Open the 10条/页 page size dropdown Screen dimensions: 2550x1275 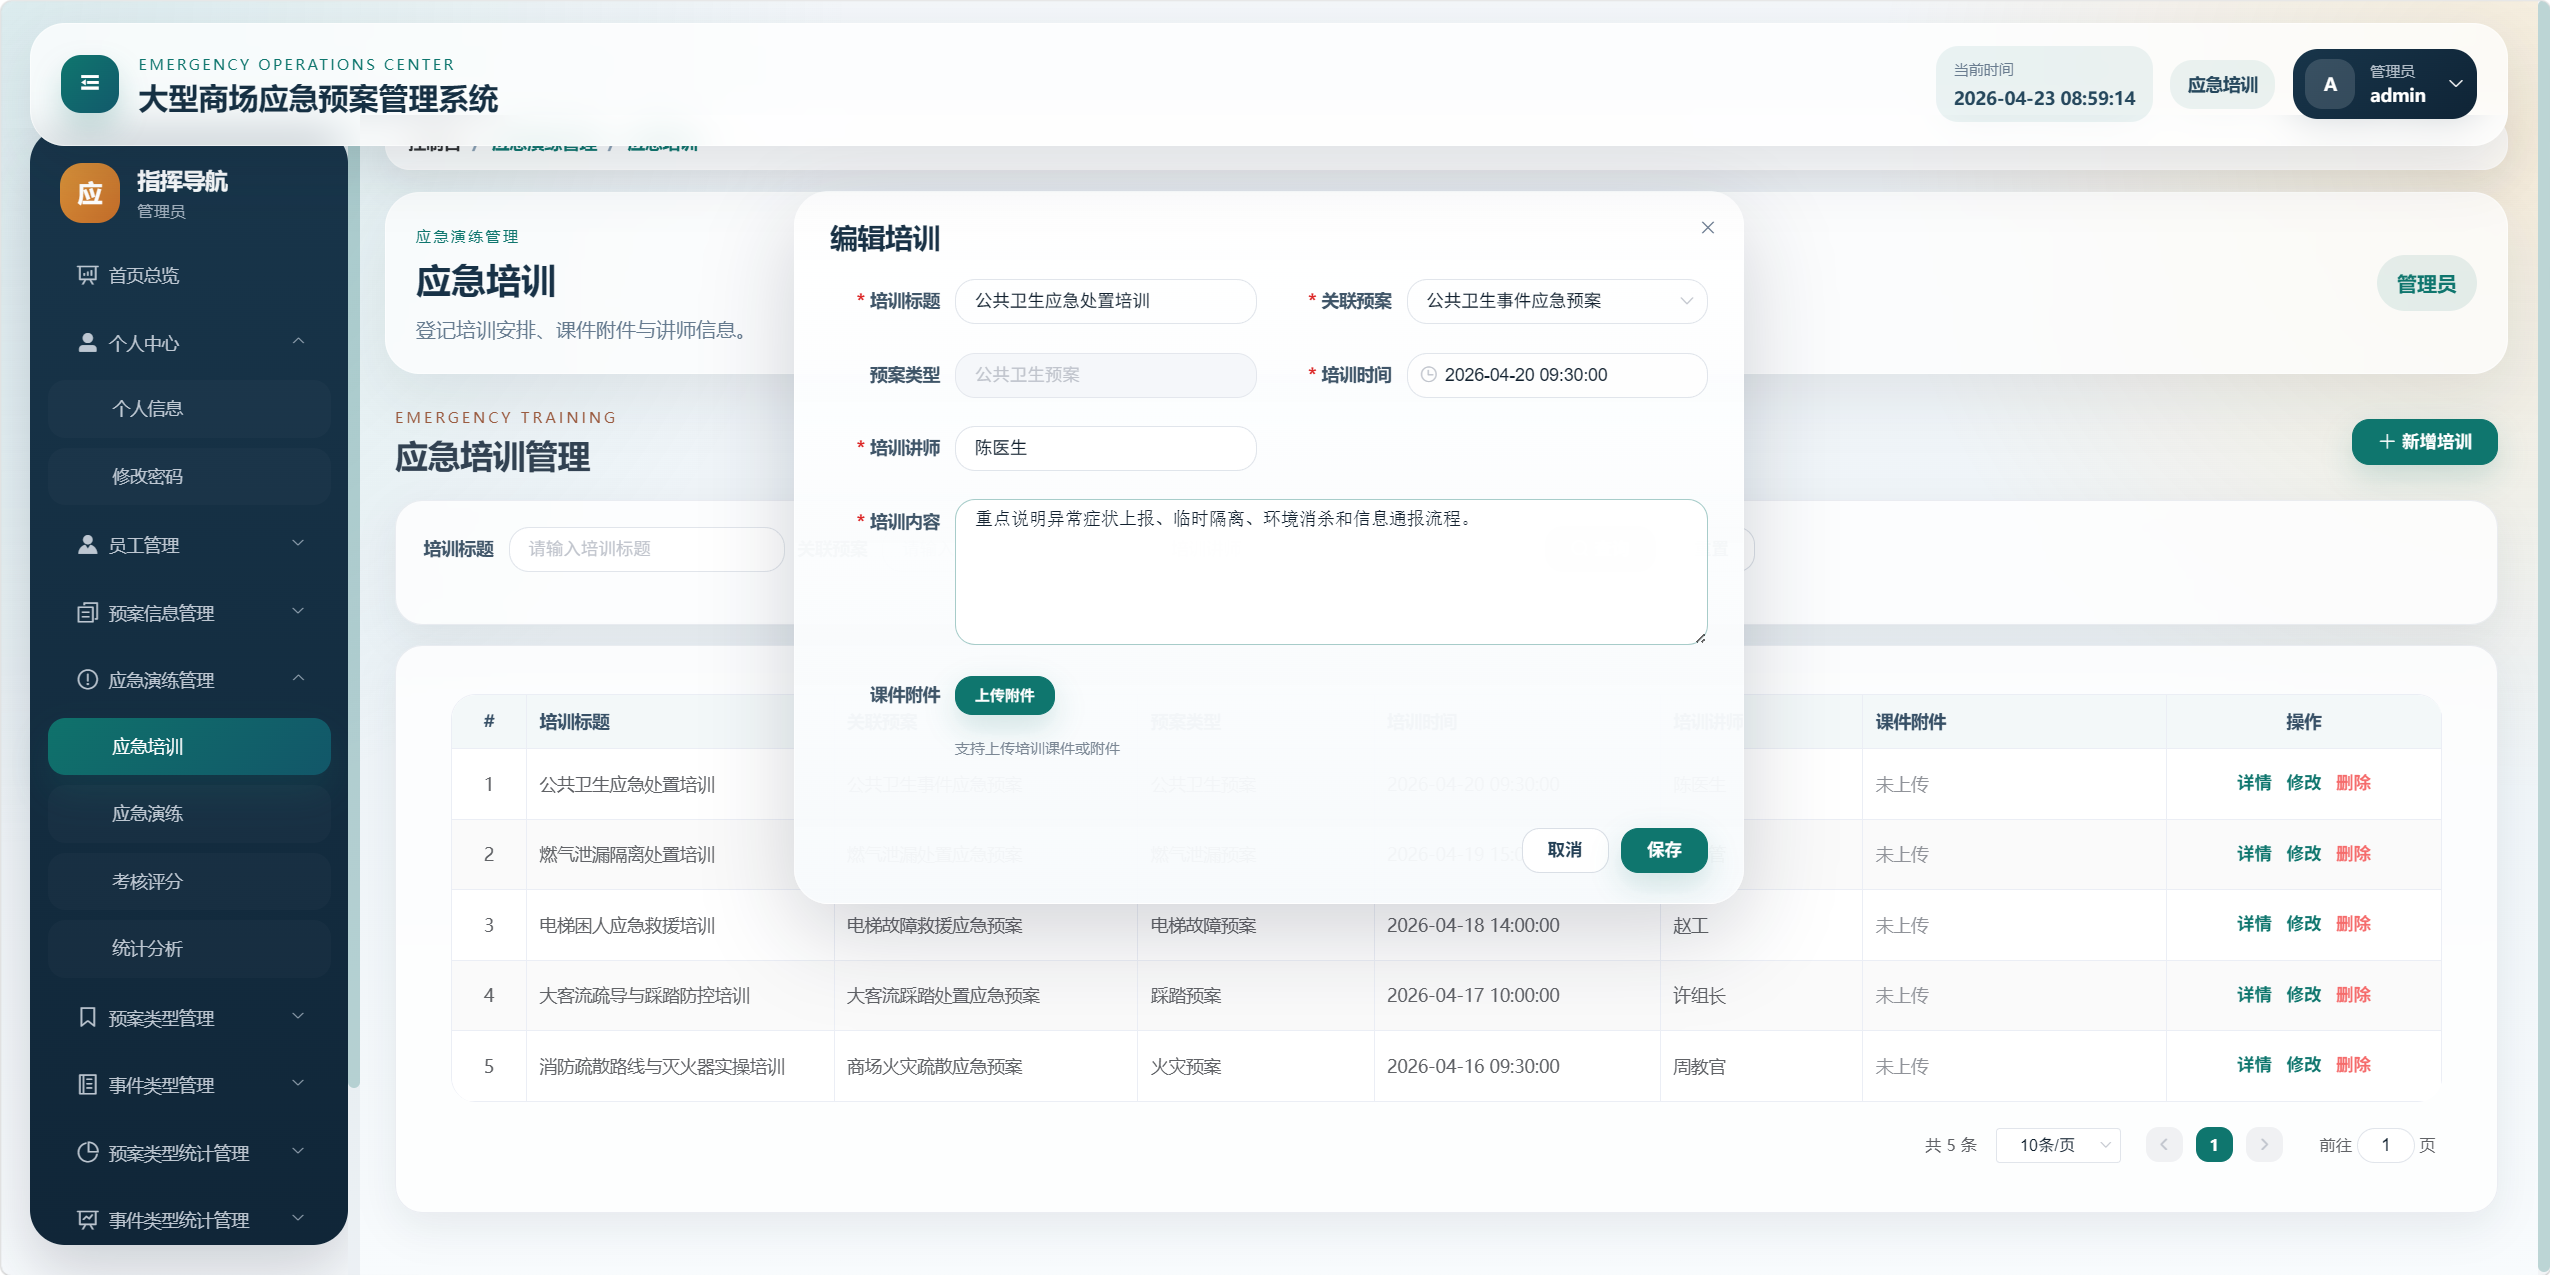point(2057,1145)
